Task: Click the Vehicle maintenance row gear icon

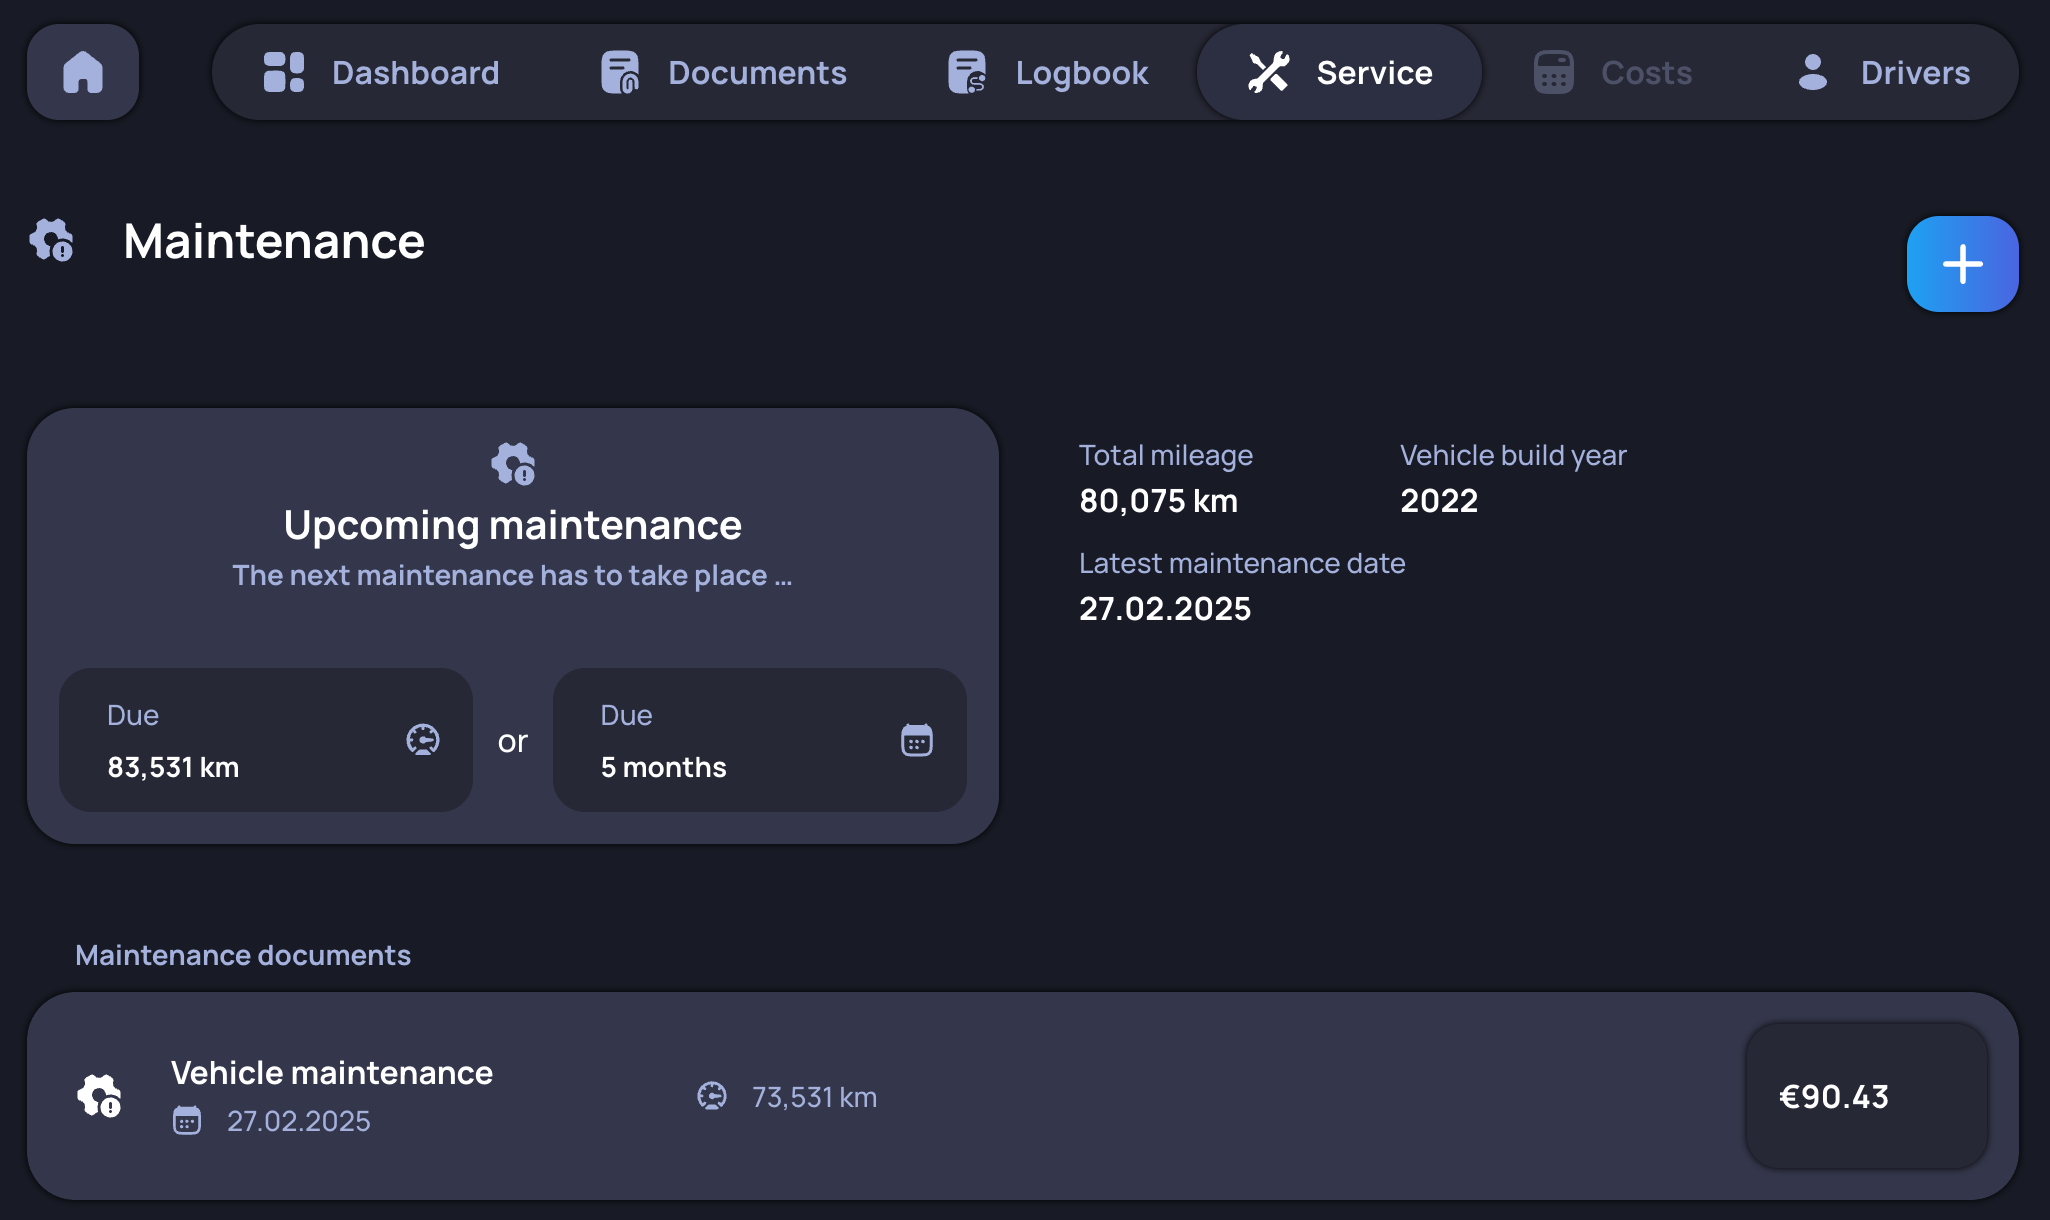Action: [x=100, y=1096]
